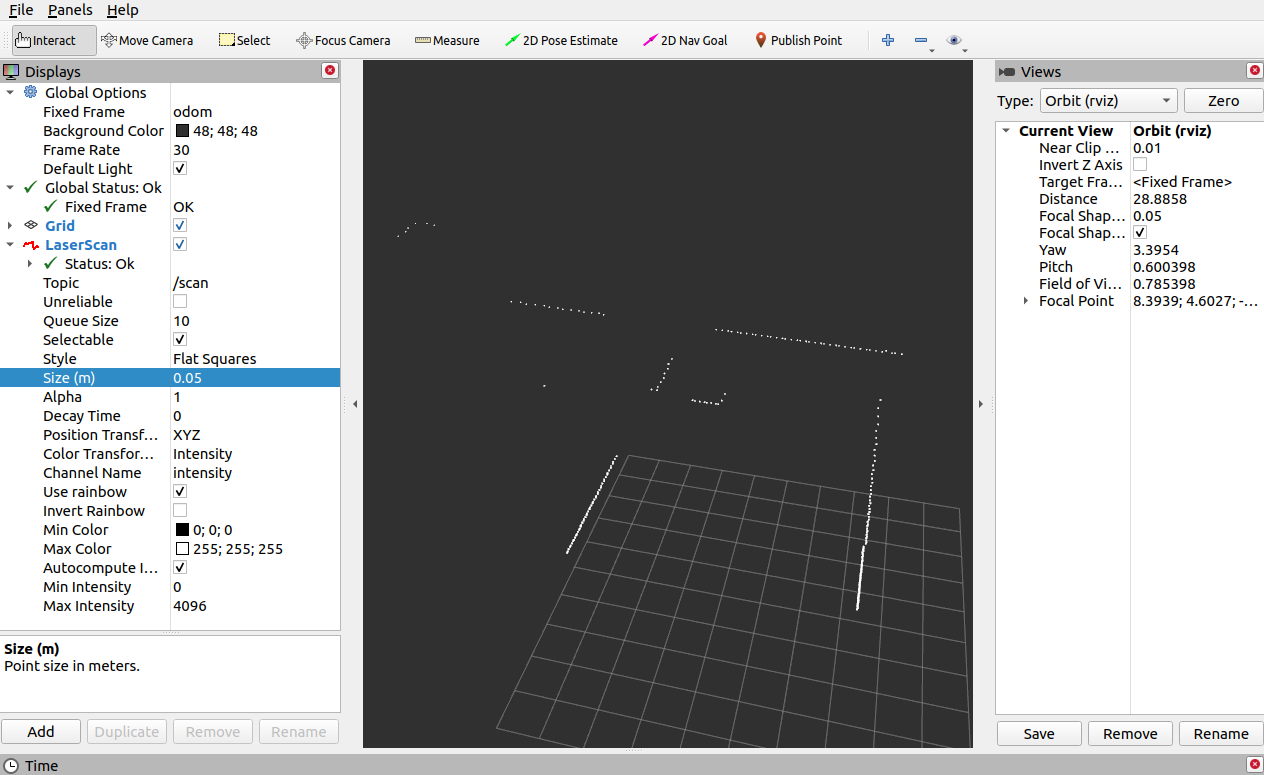Click the red LaserScan display icon
The height and width of the screenshot is (775, 1264).
30,245
